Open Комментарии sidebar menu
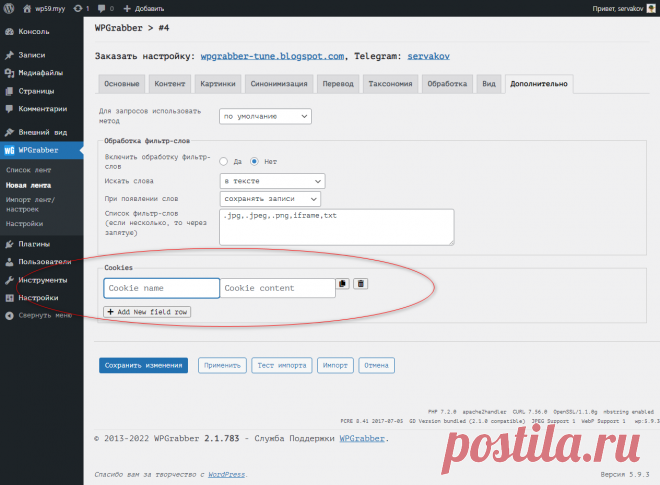Screen dimensions: 660x485 pos(43,109)
